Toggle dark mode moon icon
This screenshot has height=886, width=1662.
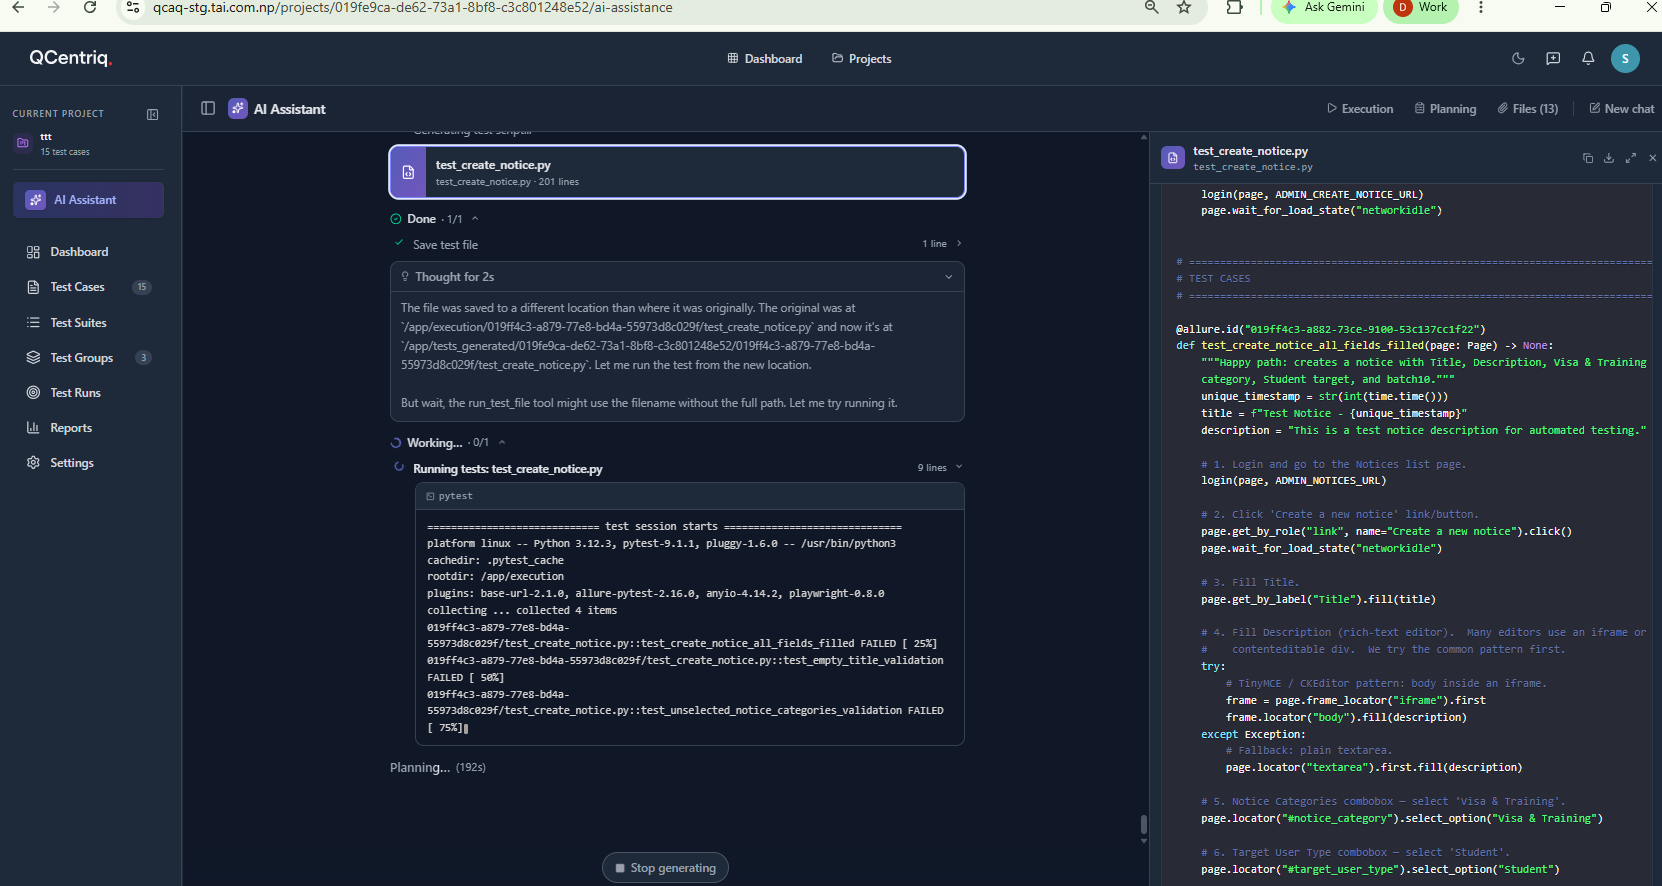pyautogui.click(x=1518, y=59)
